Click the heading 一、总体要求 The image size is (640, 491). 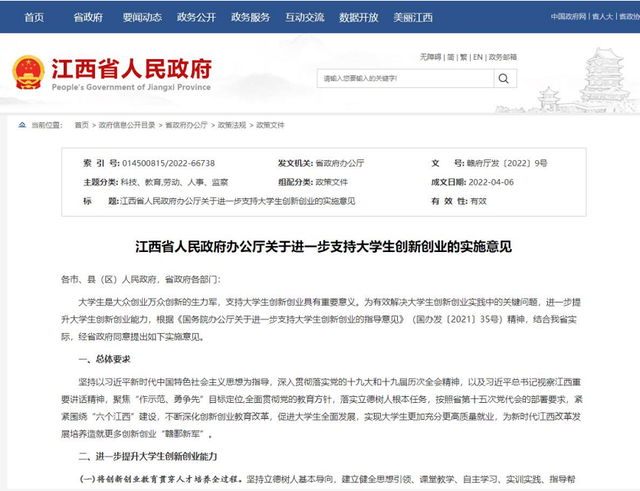point(104,359)
